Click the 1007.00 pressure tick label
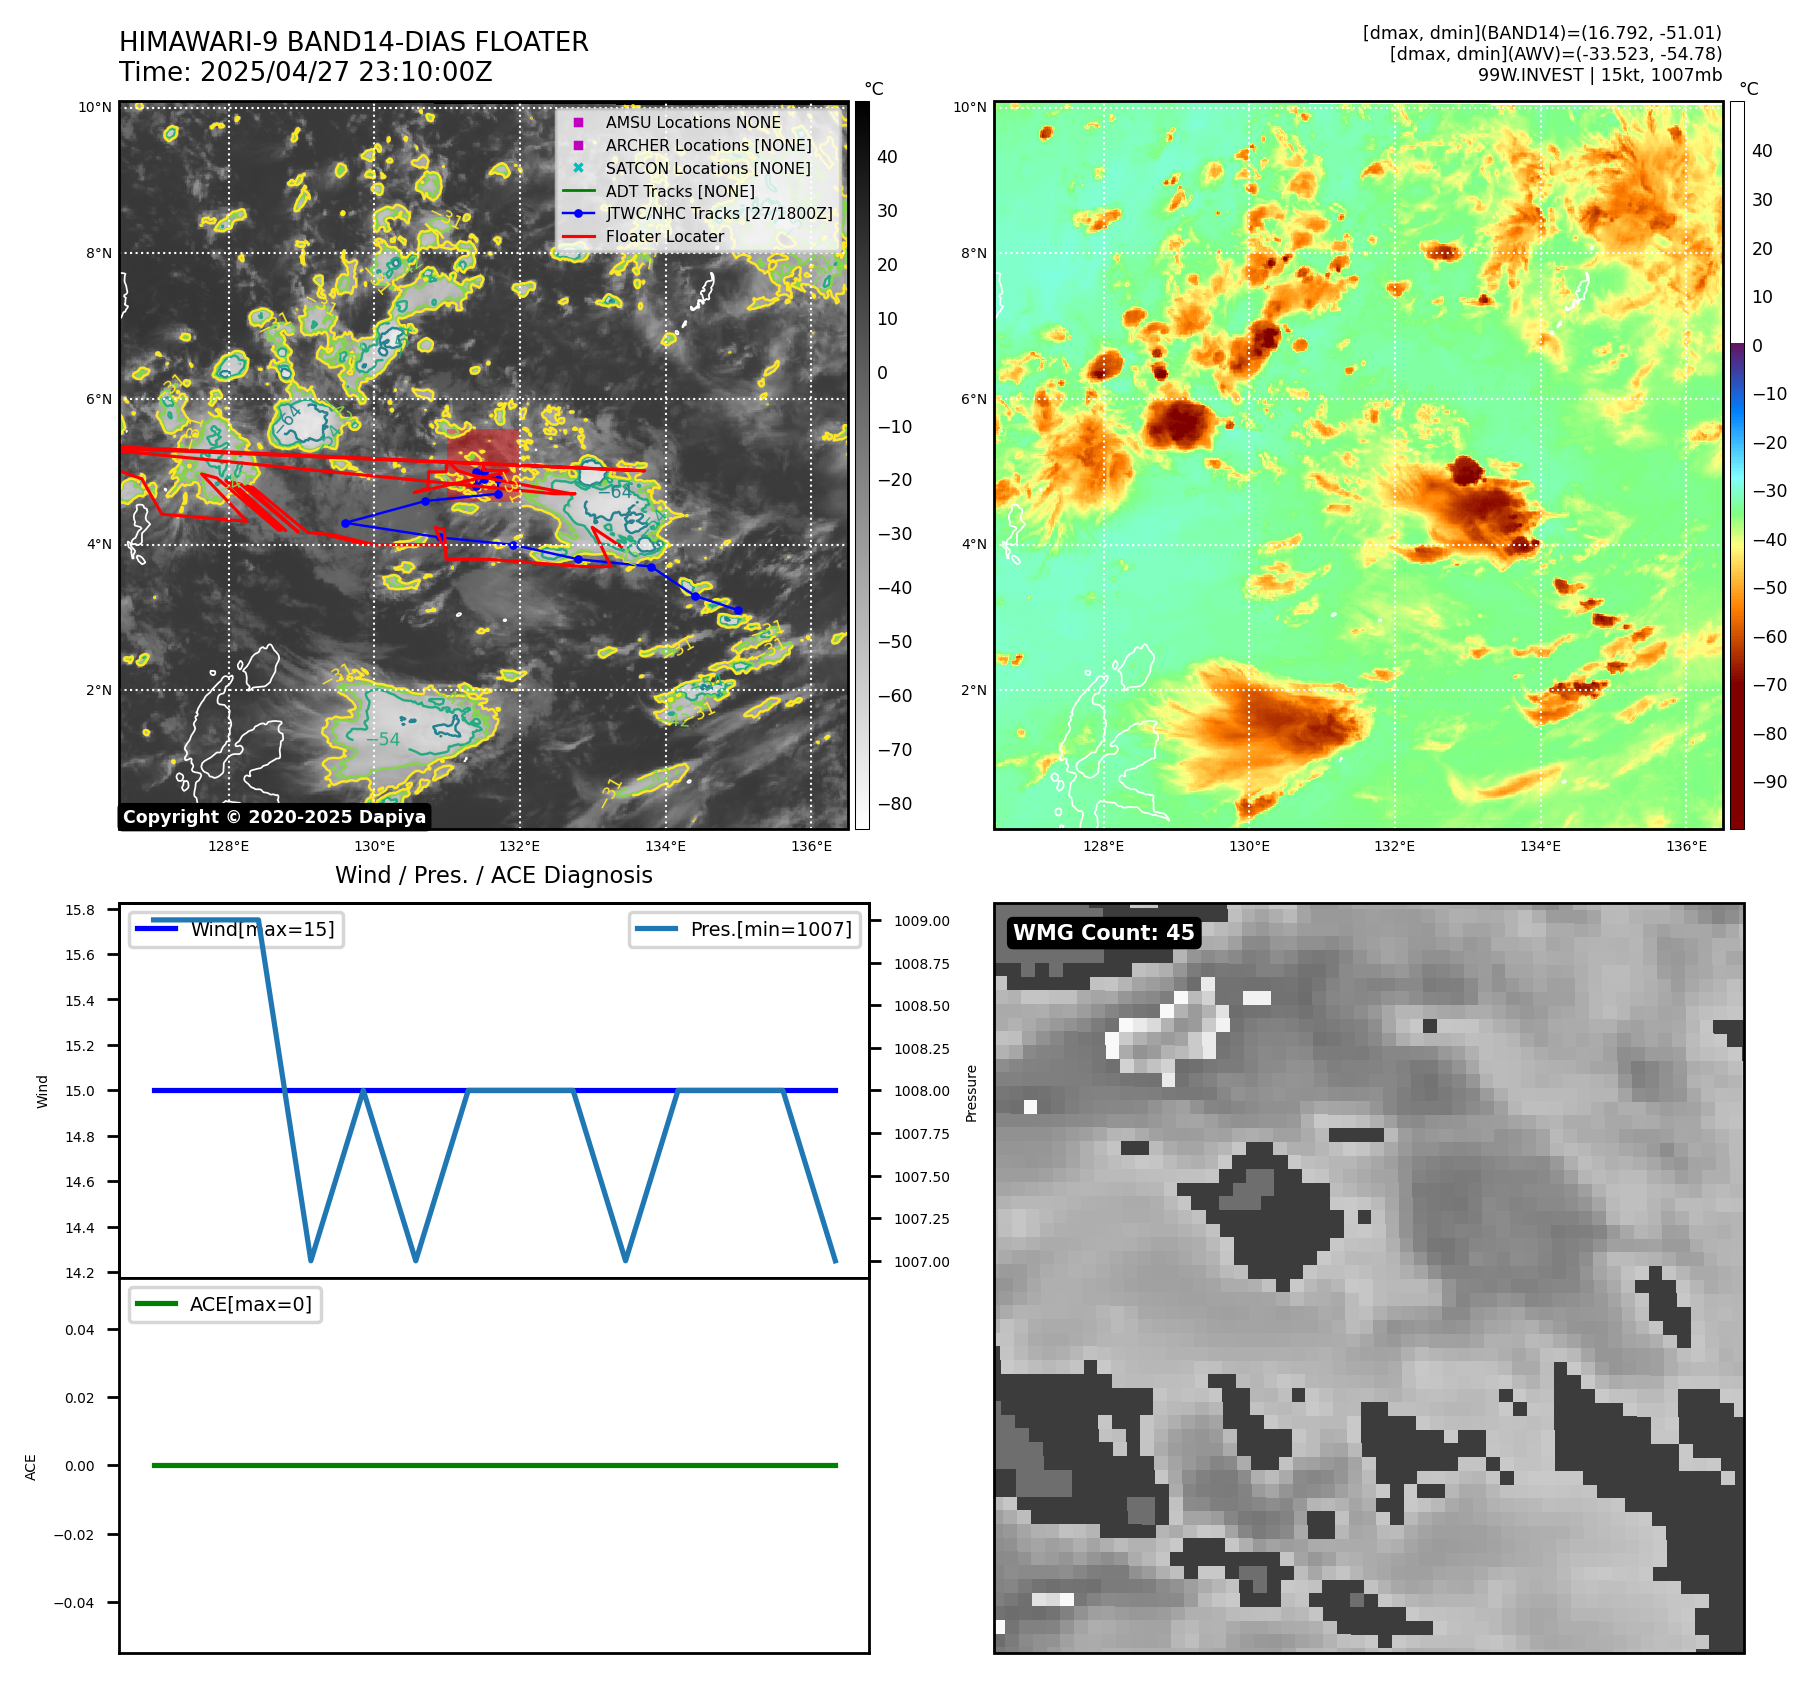Image resolution: width=1813 pixels, height=1690 pixels. point(922,1262)
